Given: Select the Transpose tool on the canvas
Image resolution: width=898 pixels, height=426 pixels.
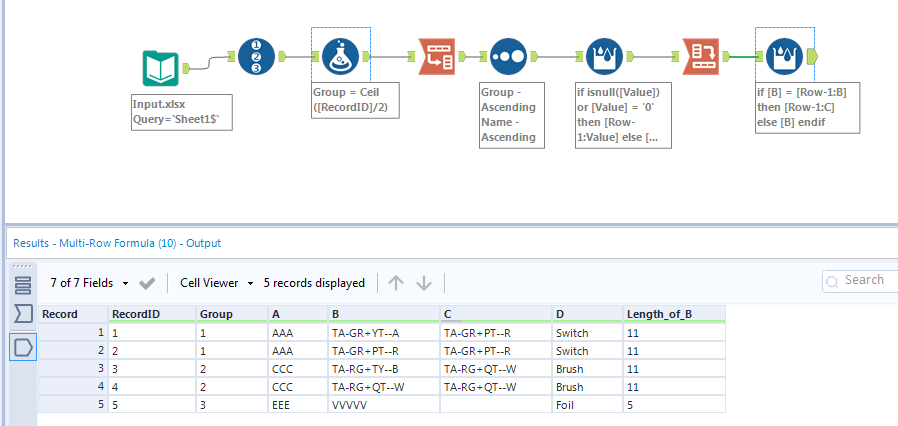Looking at the screenshot, I should pyautogui.click(x=435, y=57).
